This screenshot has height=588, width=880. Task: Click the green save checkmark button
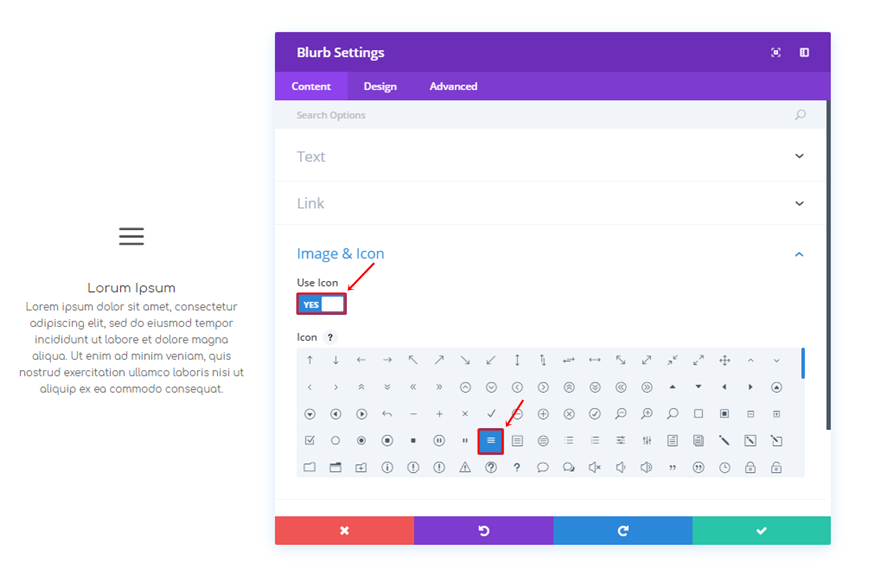tap(761, 531)
